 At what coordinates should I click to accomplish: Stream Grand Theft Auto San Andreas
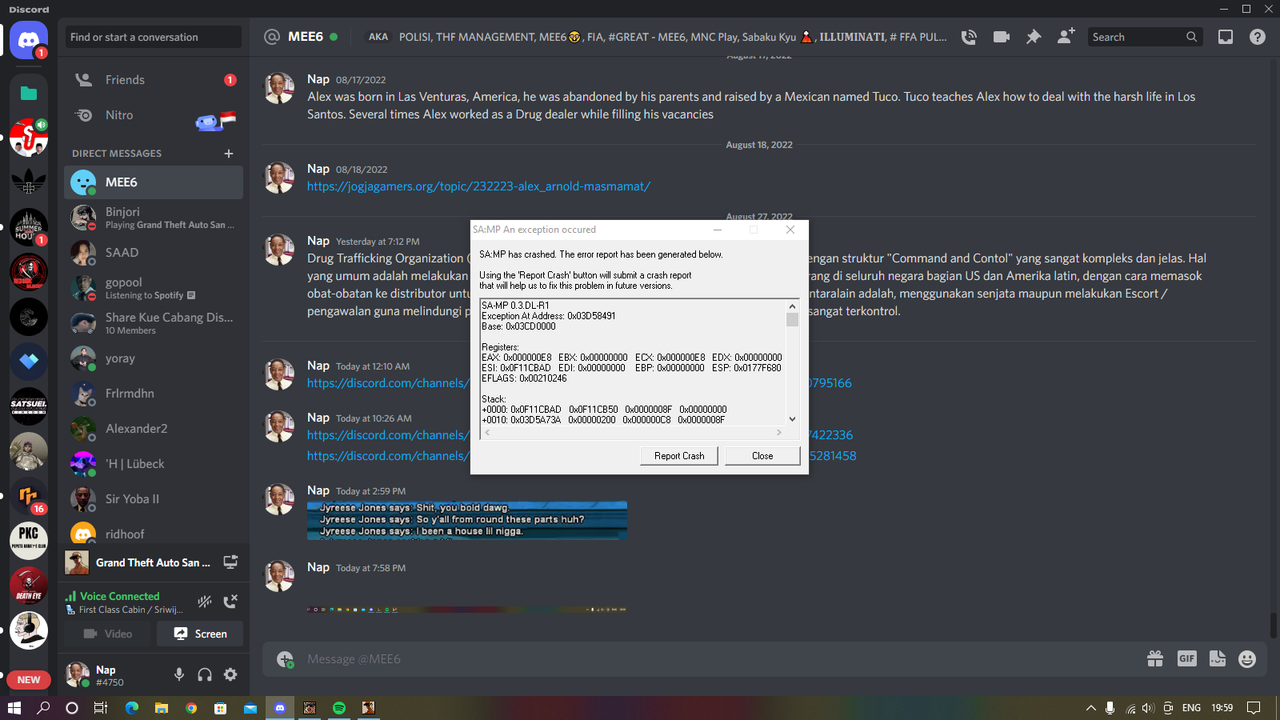point(230,562)
